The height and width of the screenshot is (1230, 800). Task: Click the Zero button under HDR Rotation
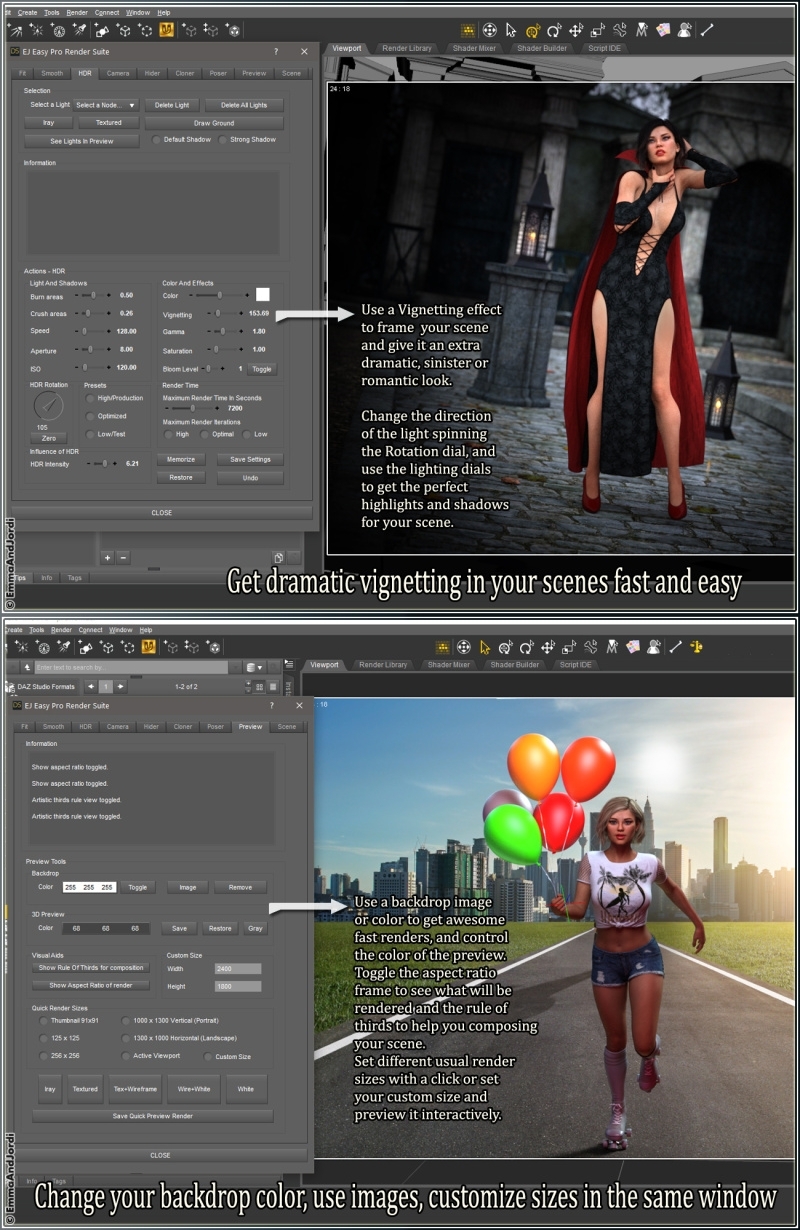click(48, 438)
